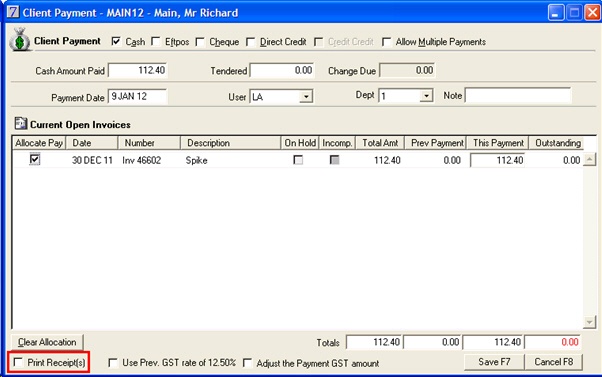This screenshot has height=377, width=602.
Task: Click the Cash Amount Paid field
Action: point(138,71)
